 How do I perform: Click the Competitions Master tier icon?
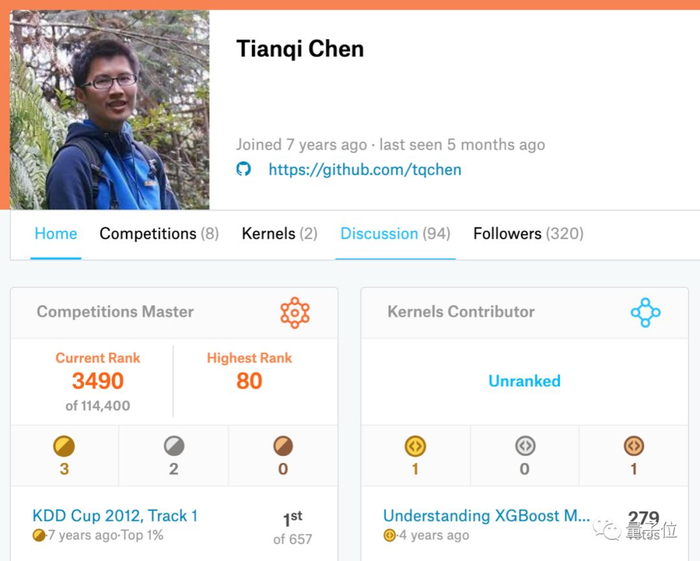(x=295, y=312)
